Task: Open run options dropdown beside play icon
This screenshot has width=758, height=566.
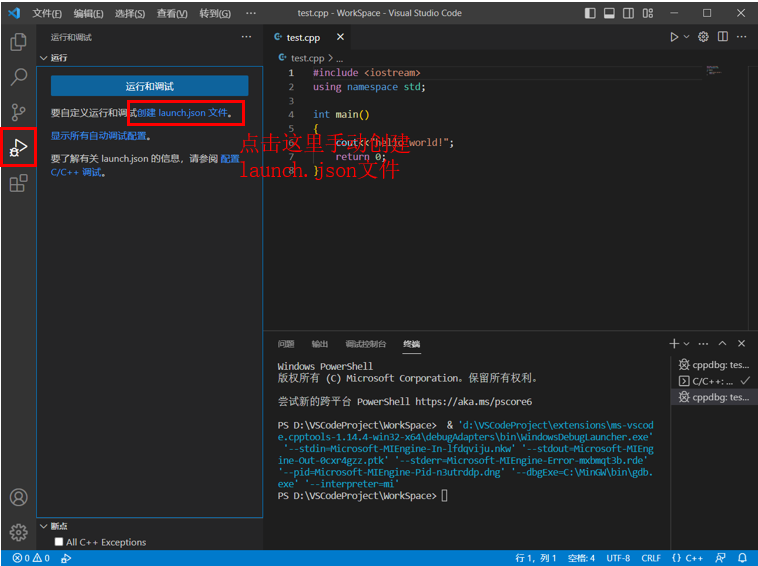Action: (x=686, y=37)
